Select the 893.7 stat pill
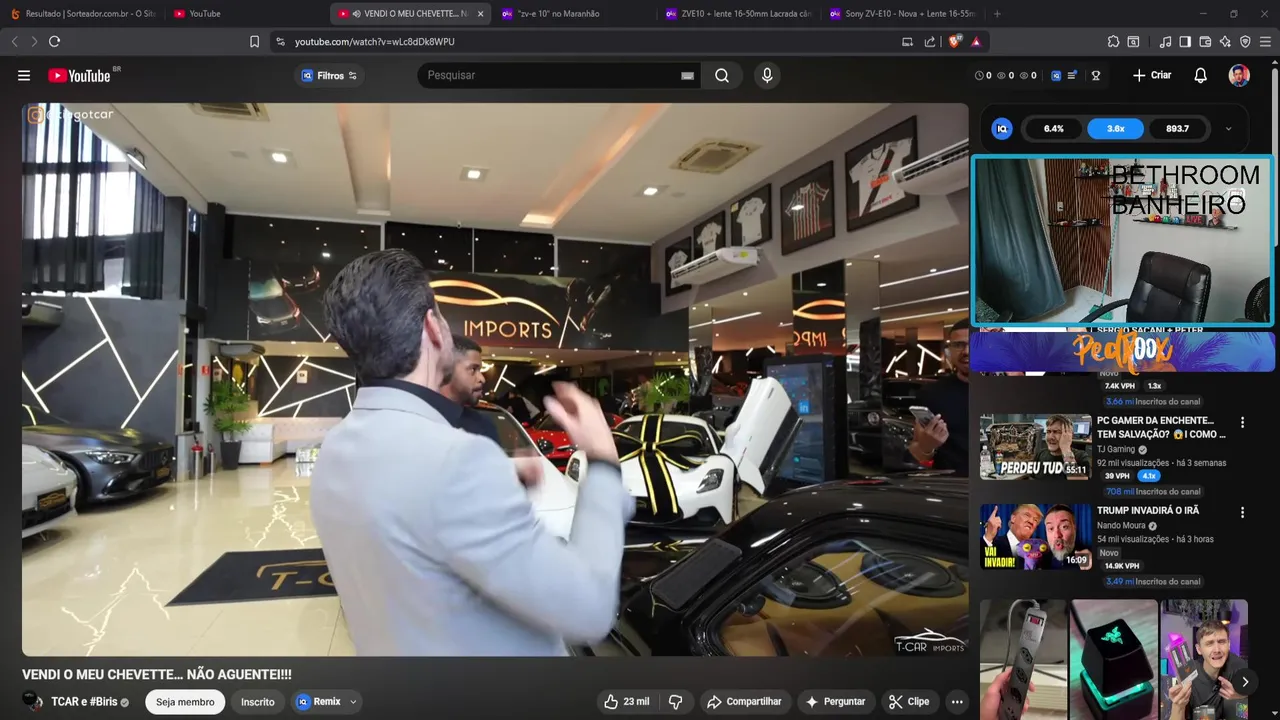This screenshot has height=720, width=1280. click(1177, 128)
